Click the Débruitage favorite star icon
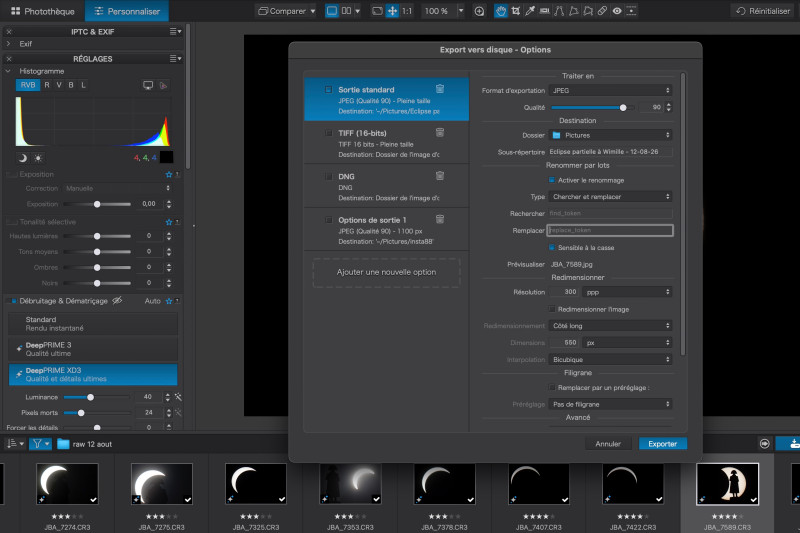This screenshot has height=533, width=800. 169,301
